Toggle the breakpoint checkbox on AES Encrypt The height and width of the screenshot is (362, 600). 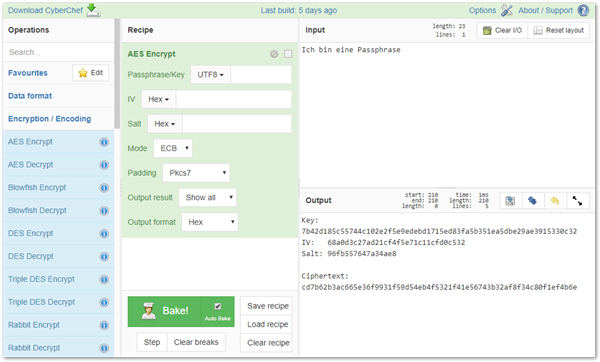(x=288, y=54)
